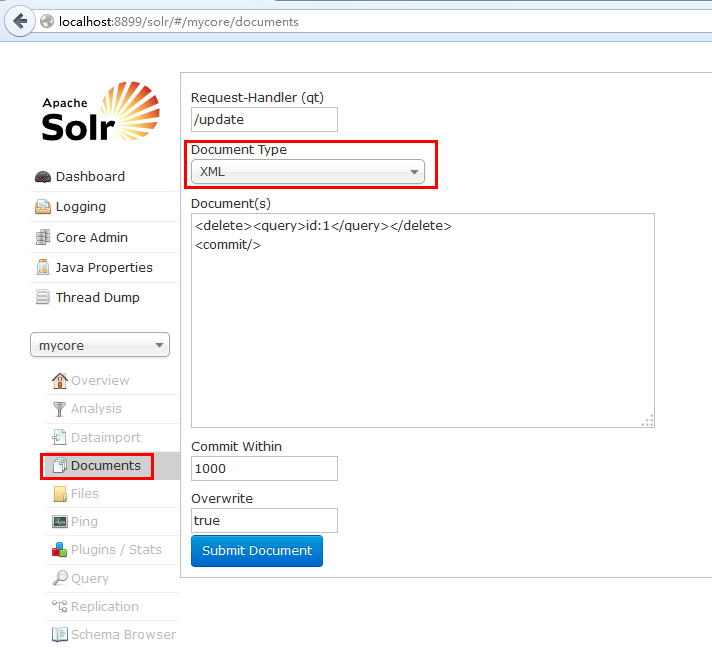712x649 pixels.
Task: Focus the Commit Within field
Action: tap(264, 469)
